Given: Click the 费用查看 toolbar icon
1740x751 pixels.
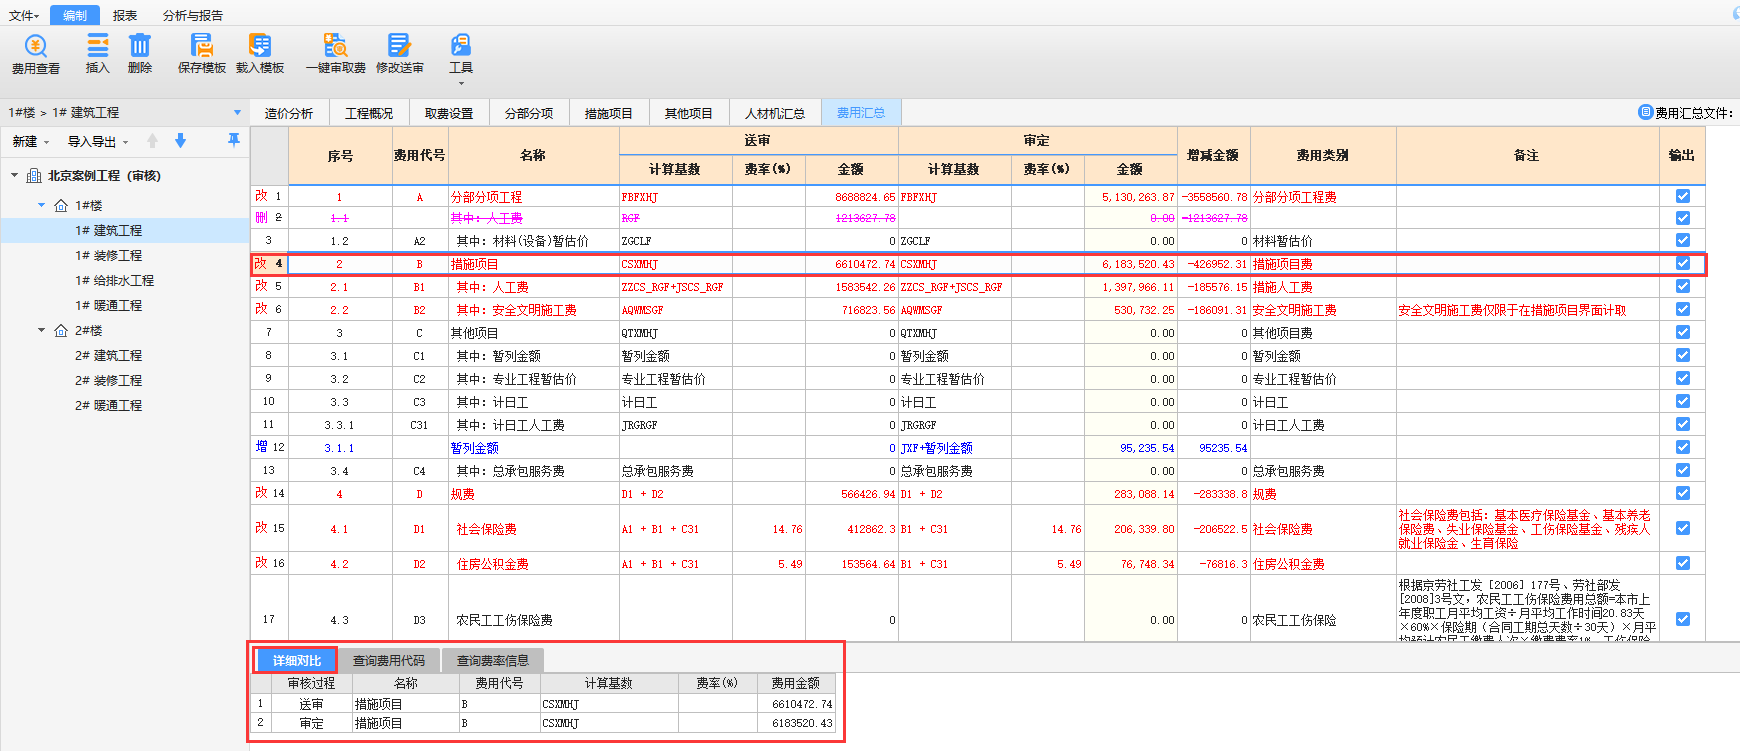Looking at the screenshot, I should point(36,47).
